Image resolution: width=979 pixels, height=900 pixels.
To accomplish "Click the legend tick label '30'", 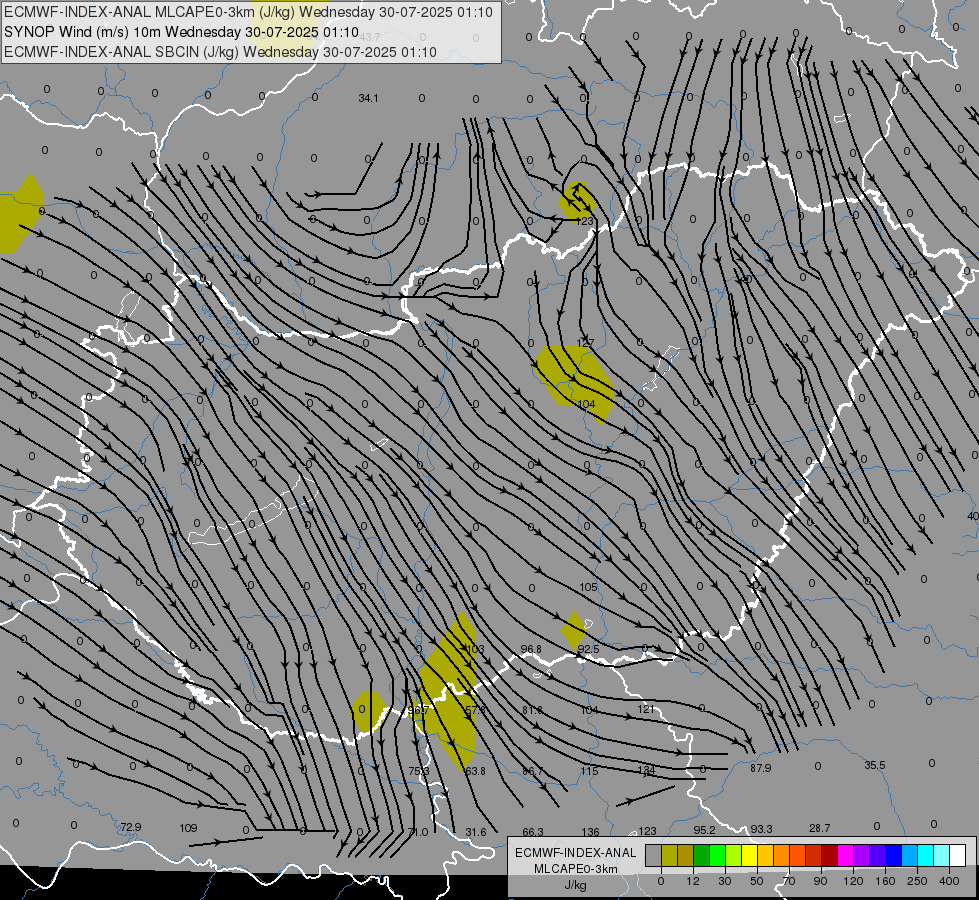I will click(724, 881).
